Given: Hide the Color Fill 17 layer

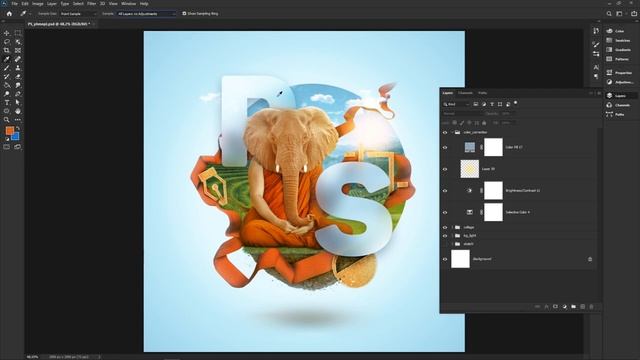Looking at the screenshot, I should coord(445,147).
